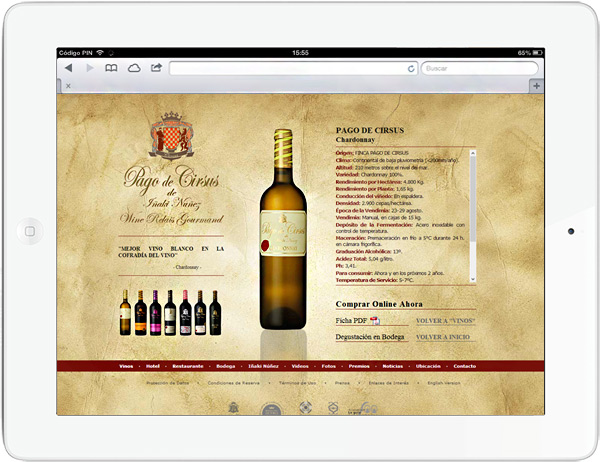Open the Degustación en Bodega link
Viewport: 600px width, 462px height.
(x=370, y=337)
